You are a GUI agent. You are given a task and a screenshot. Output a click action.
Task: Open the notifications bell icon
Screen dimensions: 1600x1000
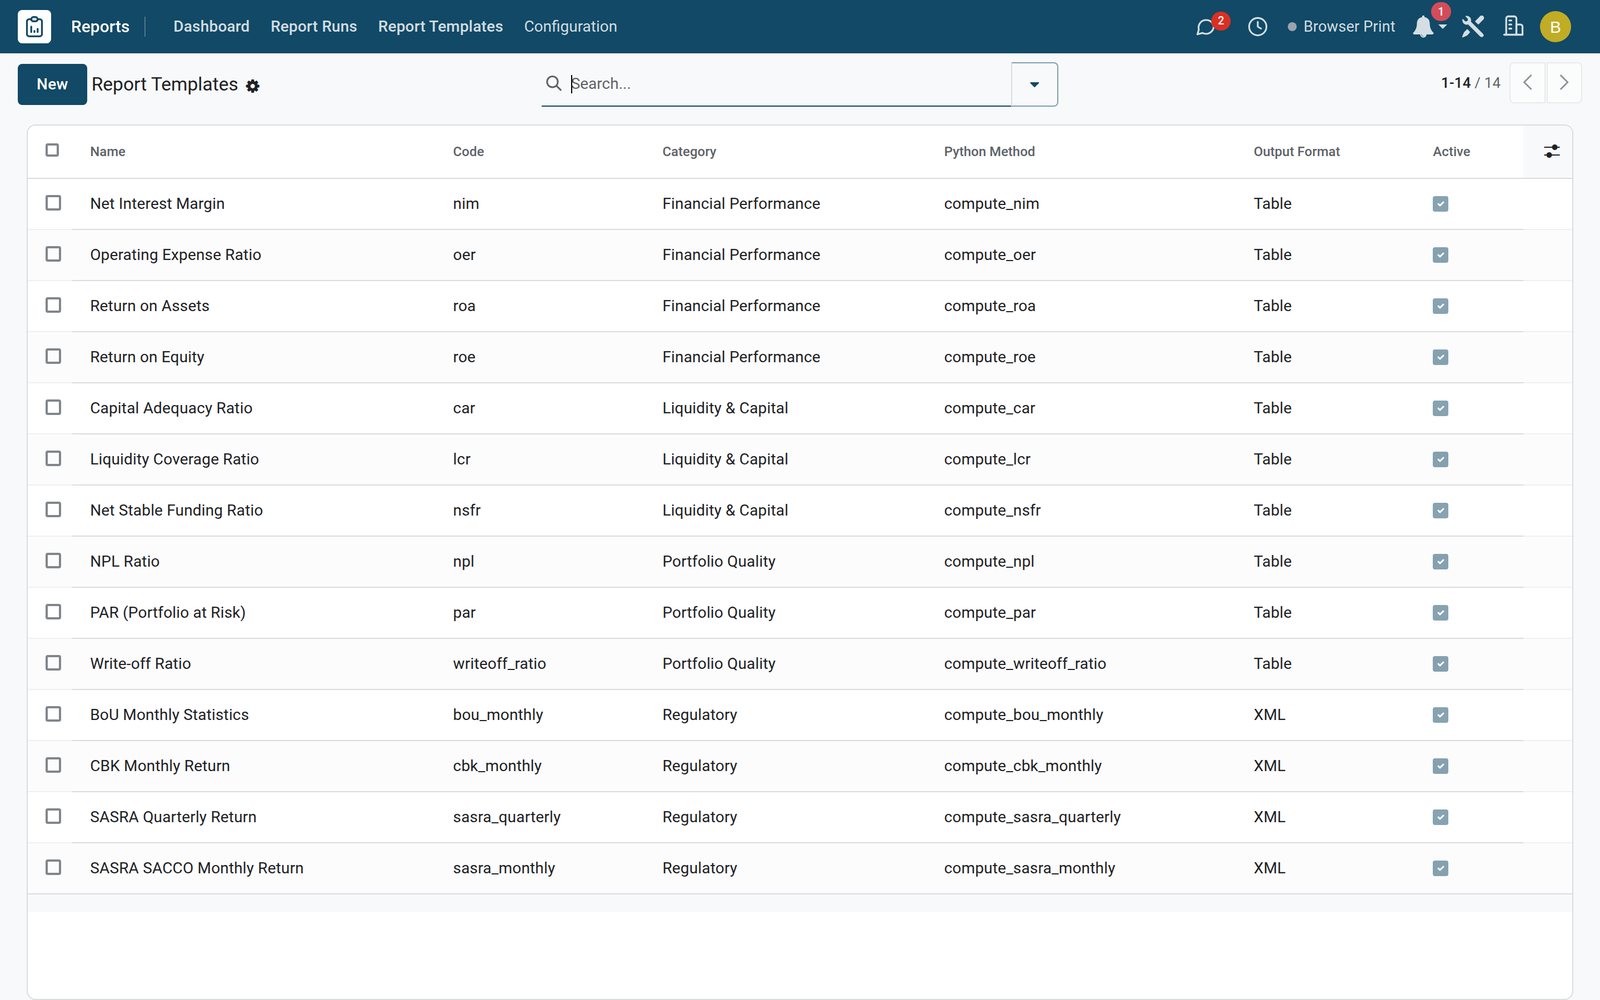pyautogui.click(x=1423, y=27)
